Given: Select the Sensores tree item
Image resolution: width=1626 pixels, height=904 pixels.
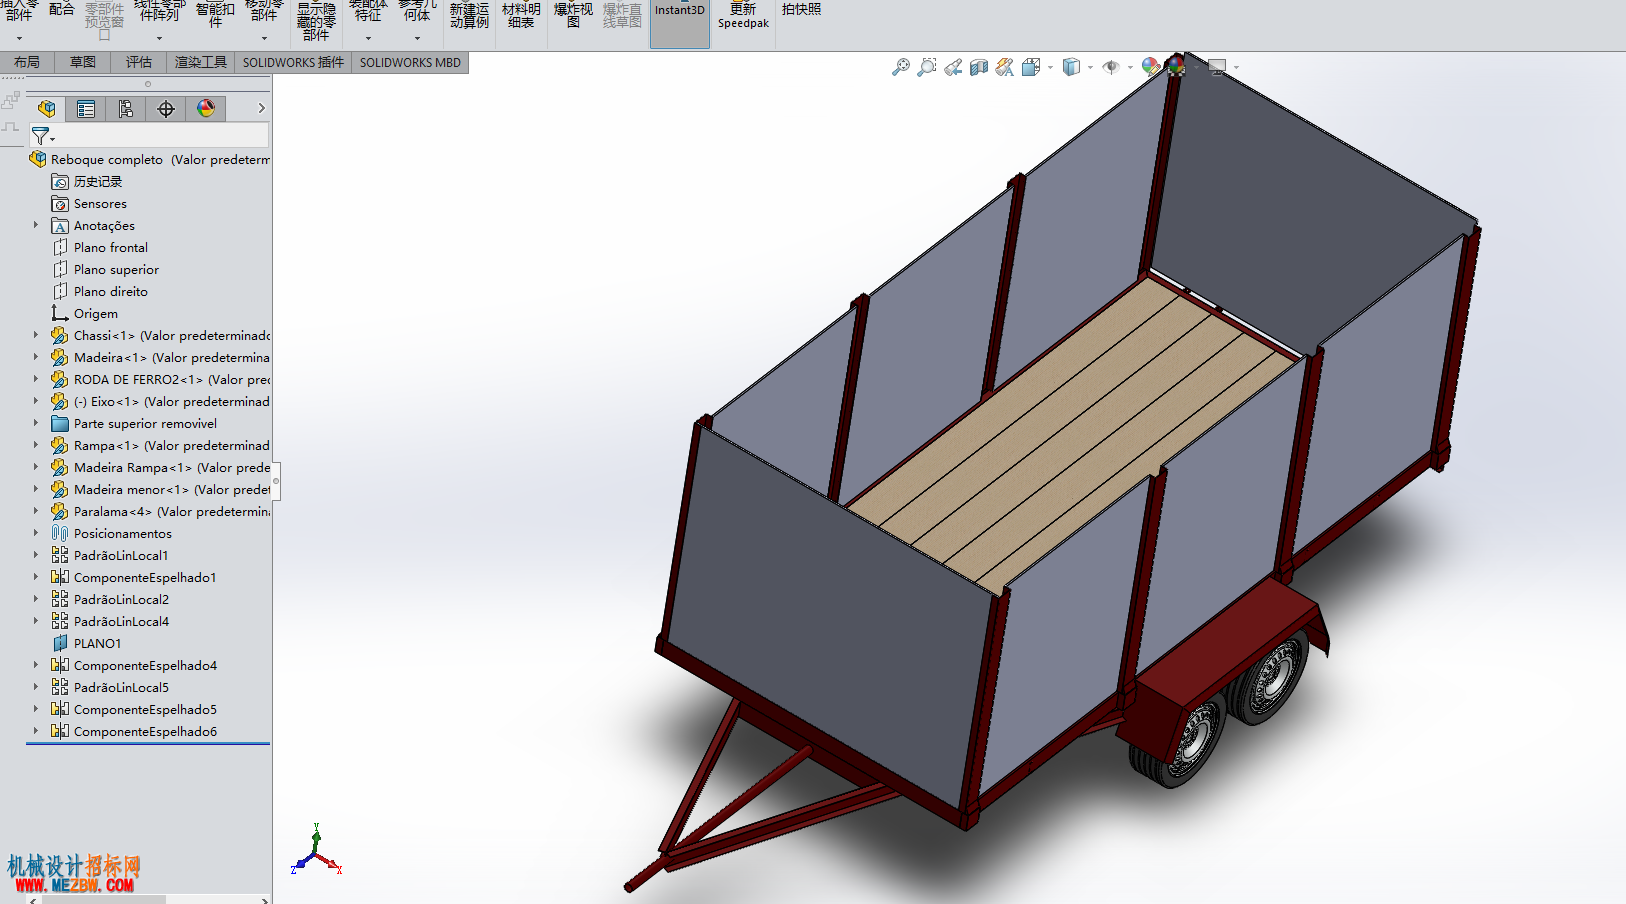Looking at the screenshot, I should tap(100, 203).
